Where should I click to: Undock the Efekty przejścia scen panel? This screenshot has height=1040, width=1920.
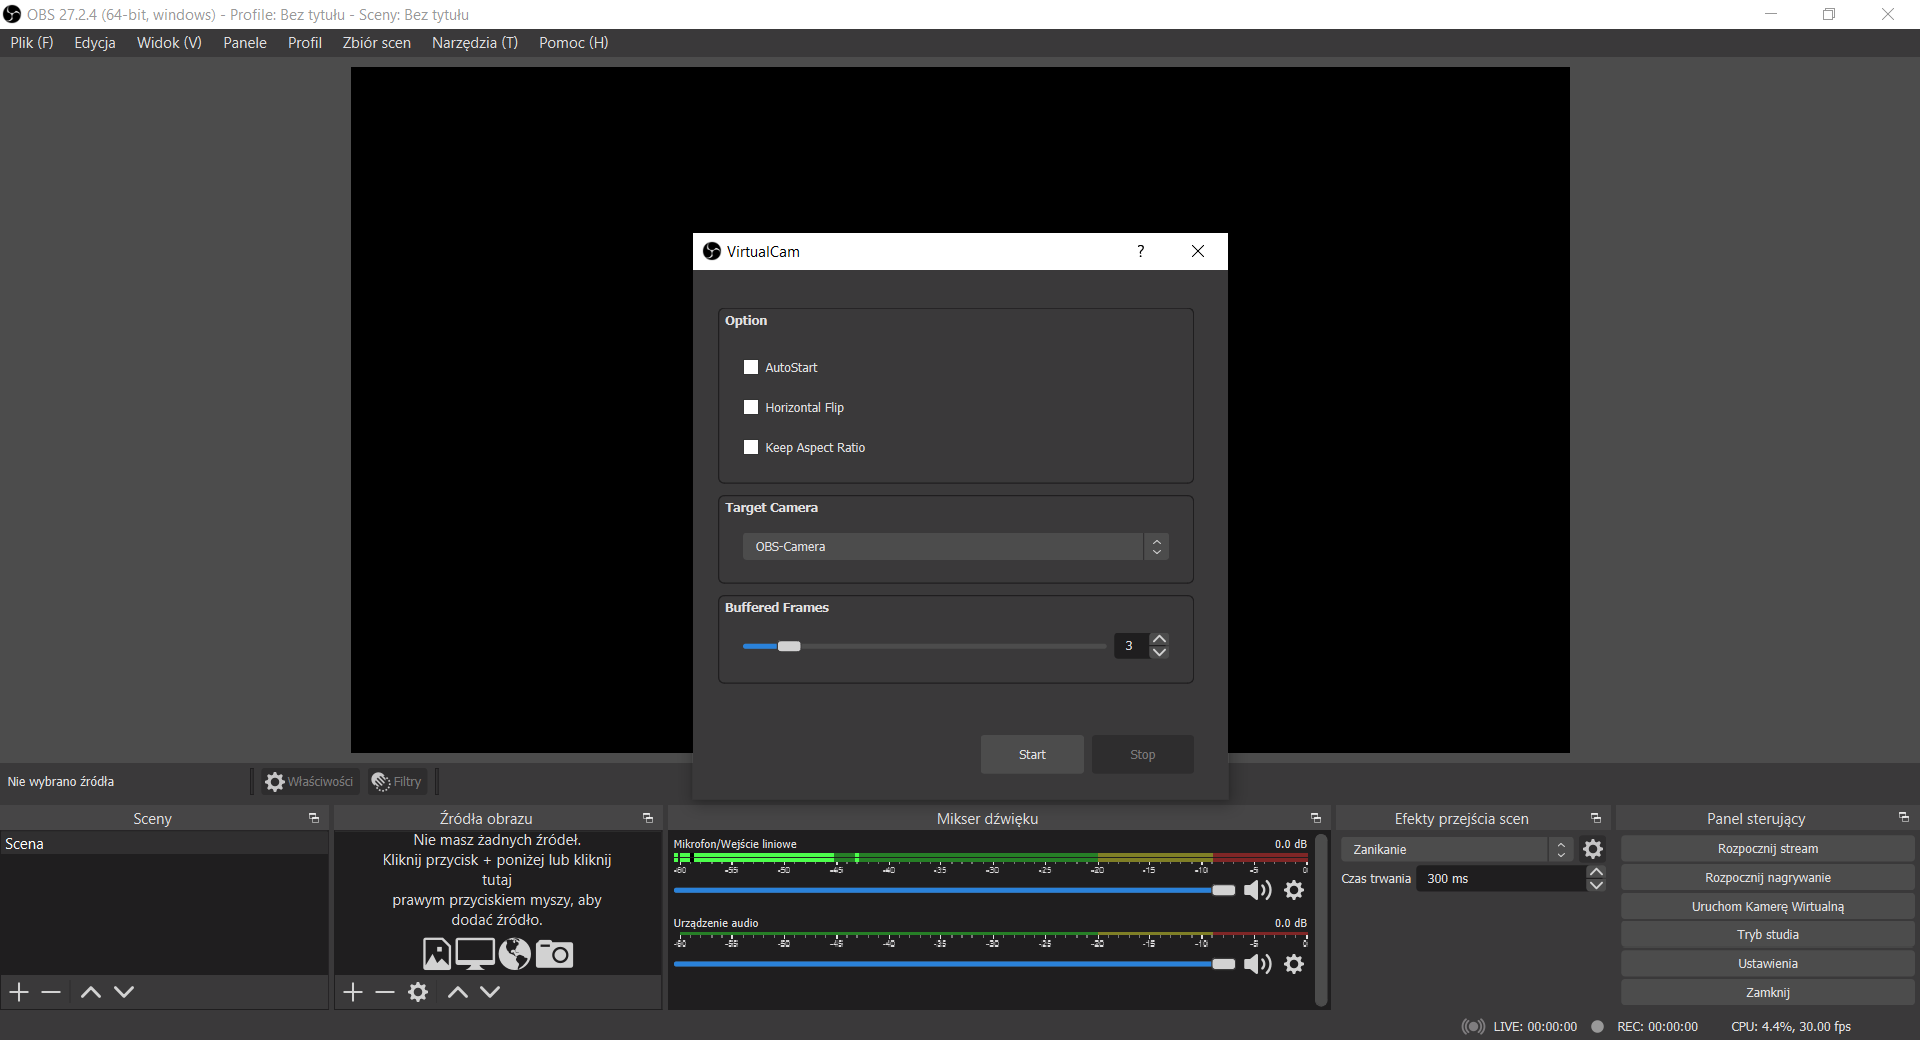[x=1596, y=818]
